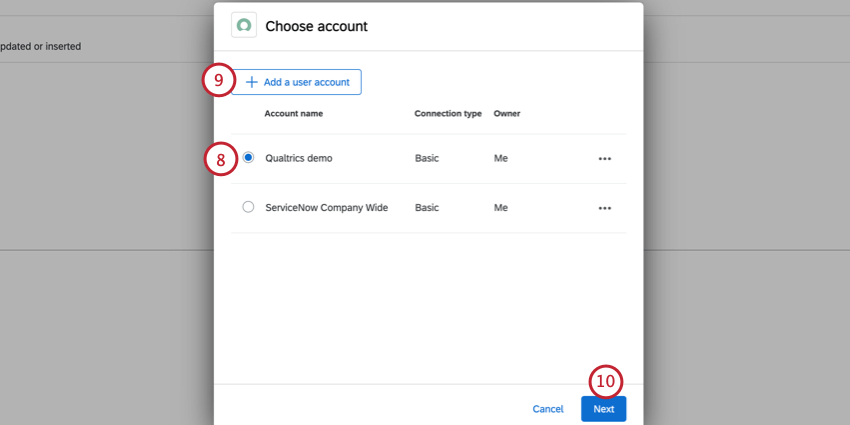Click the Me owner in ServiceNow row
Screen dimensions: 850x425
coord(501,208)
